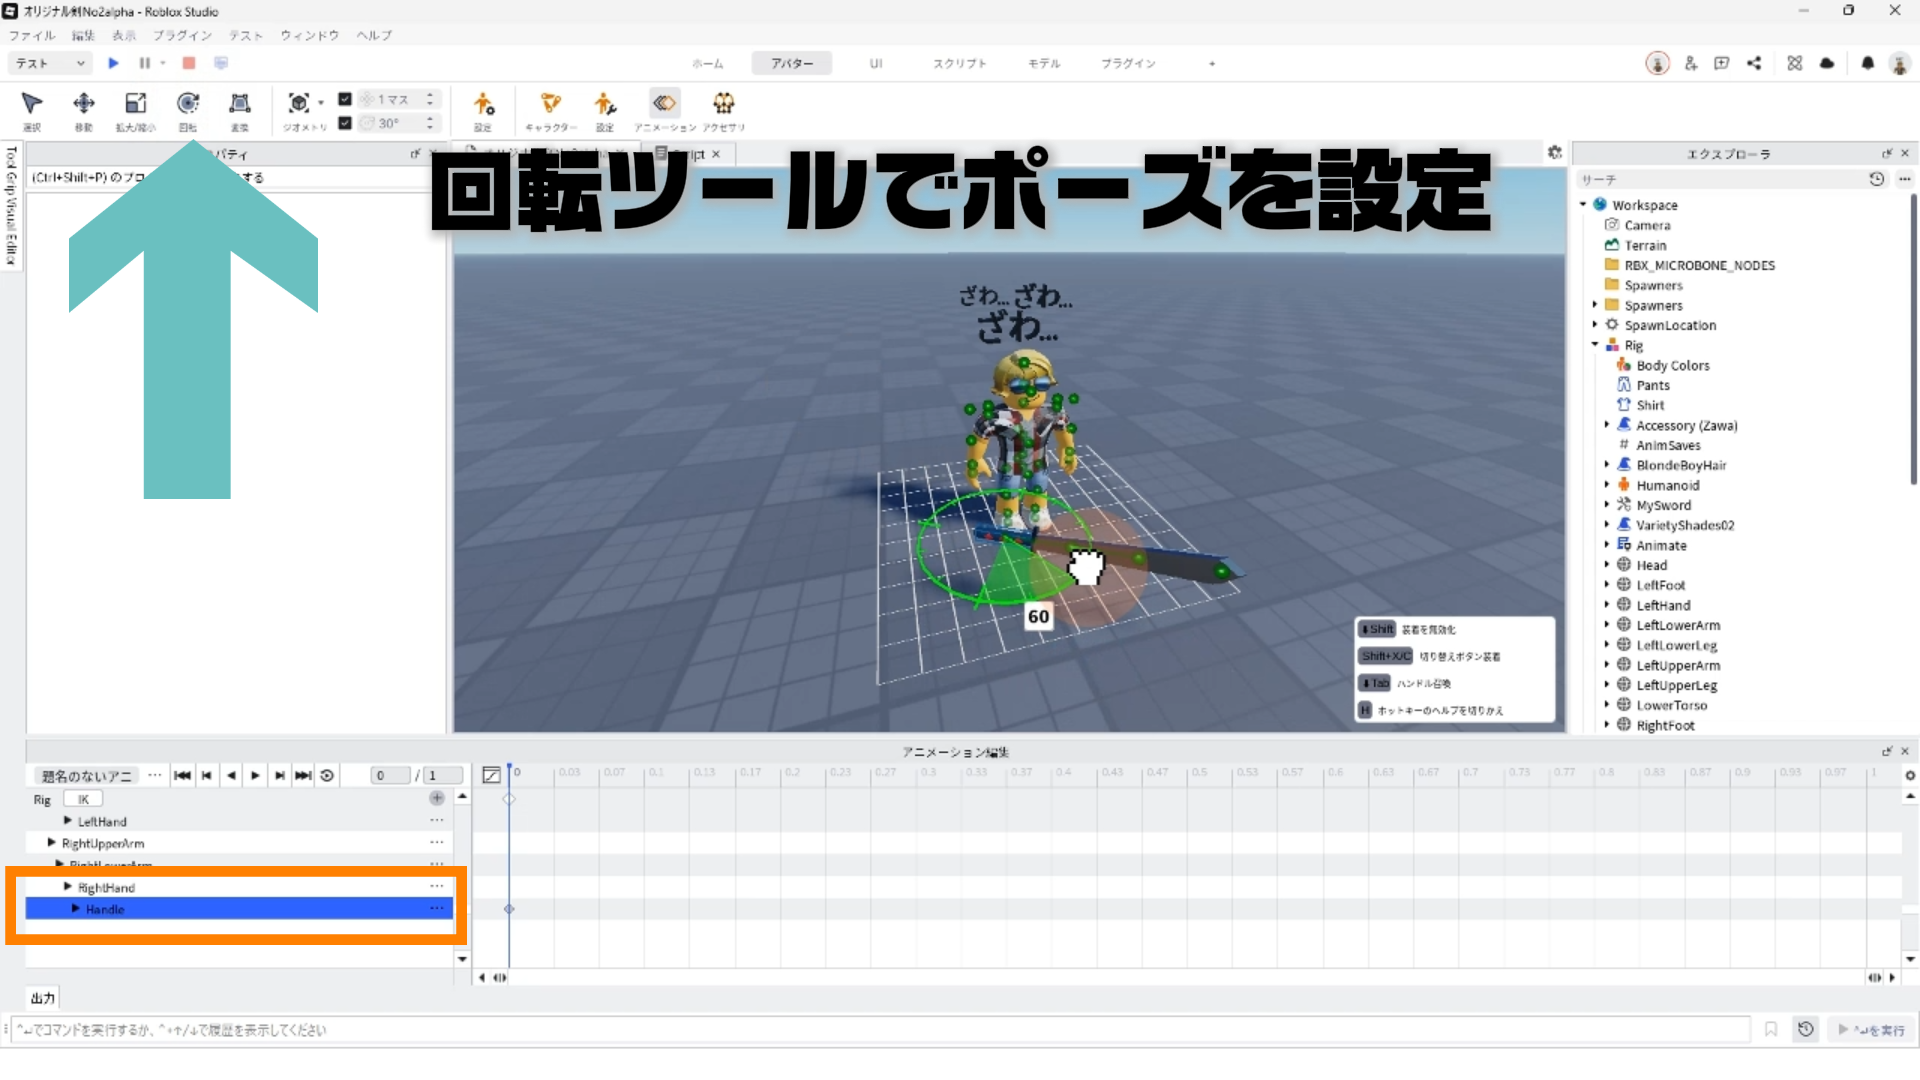1920x1080 pixels.
Task: Uncheck the 1マス move snap checkbox
Action: [x=345, y=99]
